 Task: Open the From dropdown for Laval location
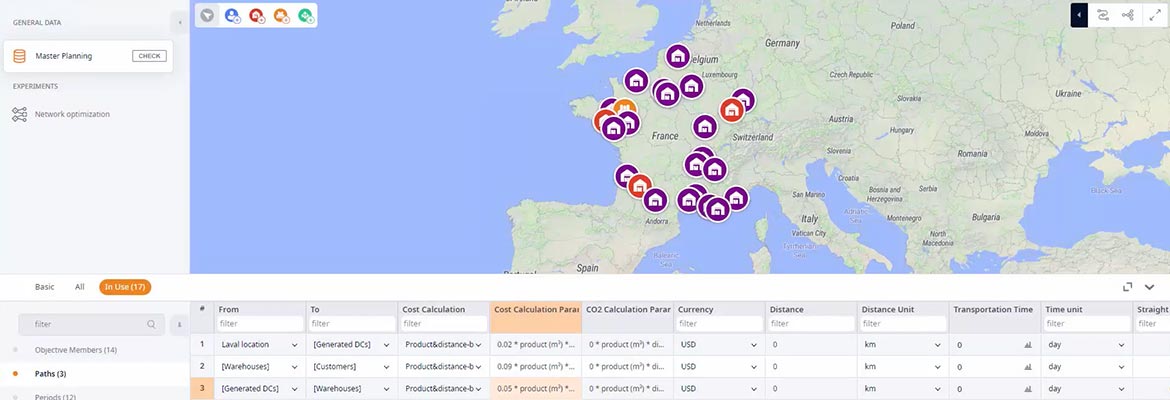tap(294, 345)
